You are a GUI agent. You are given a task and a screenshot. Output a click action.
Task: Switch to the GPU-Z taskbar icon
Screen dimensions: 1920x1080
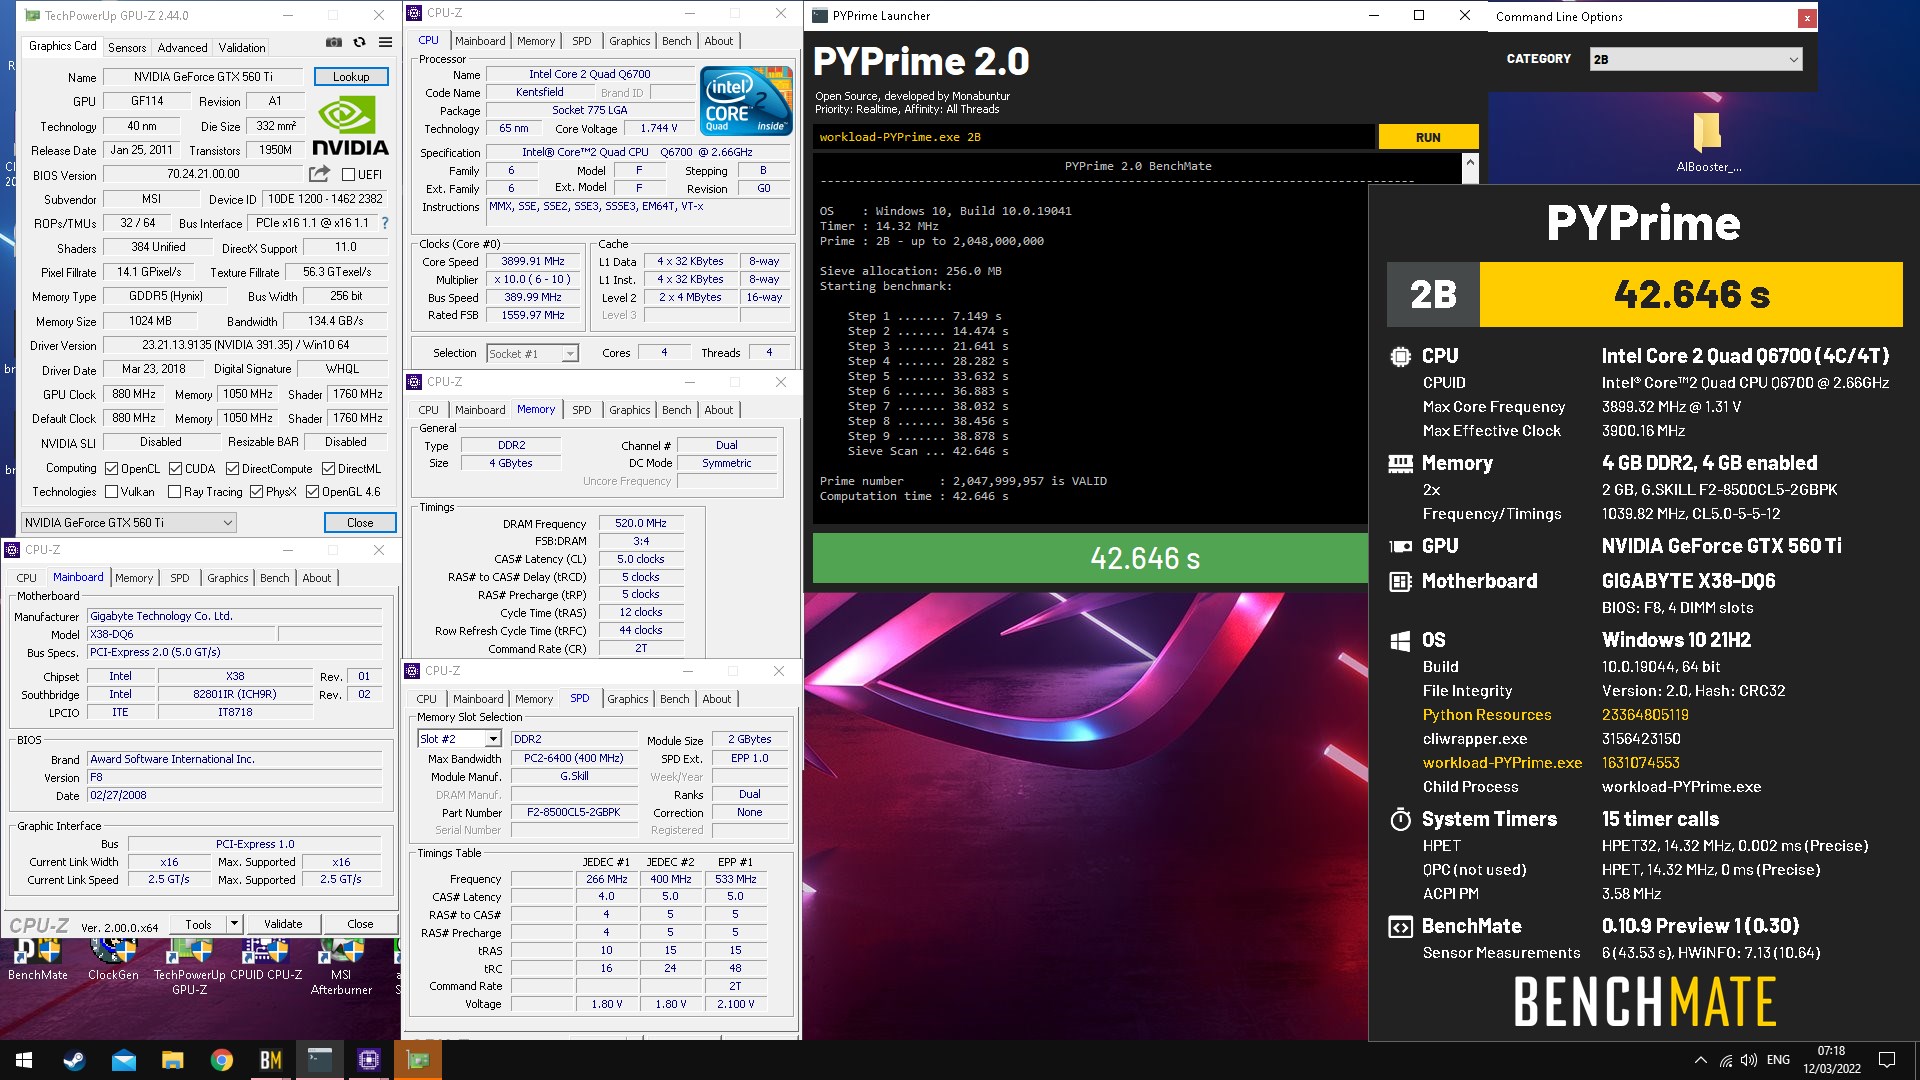pos(417,1060)
